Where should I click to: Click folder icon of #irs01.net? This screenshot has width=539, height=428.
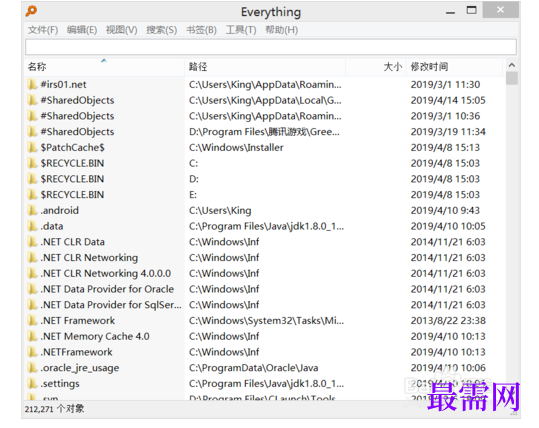[32, 84]
